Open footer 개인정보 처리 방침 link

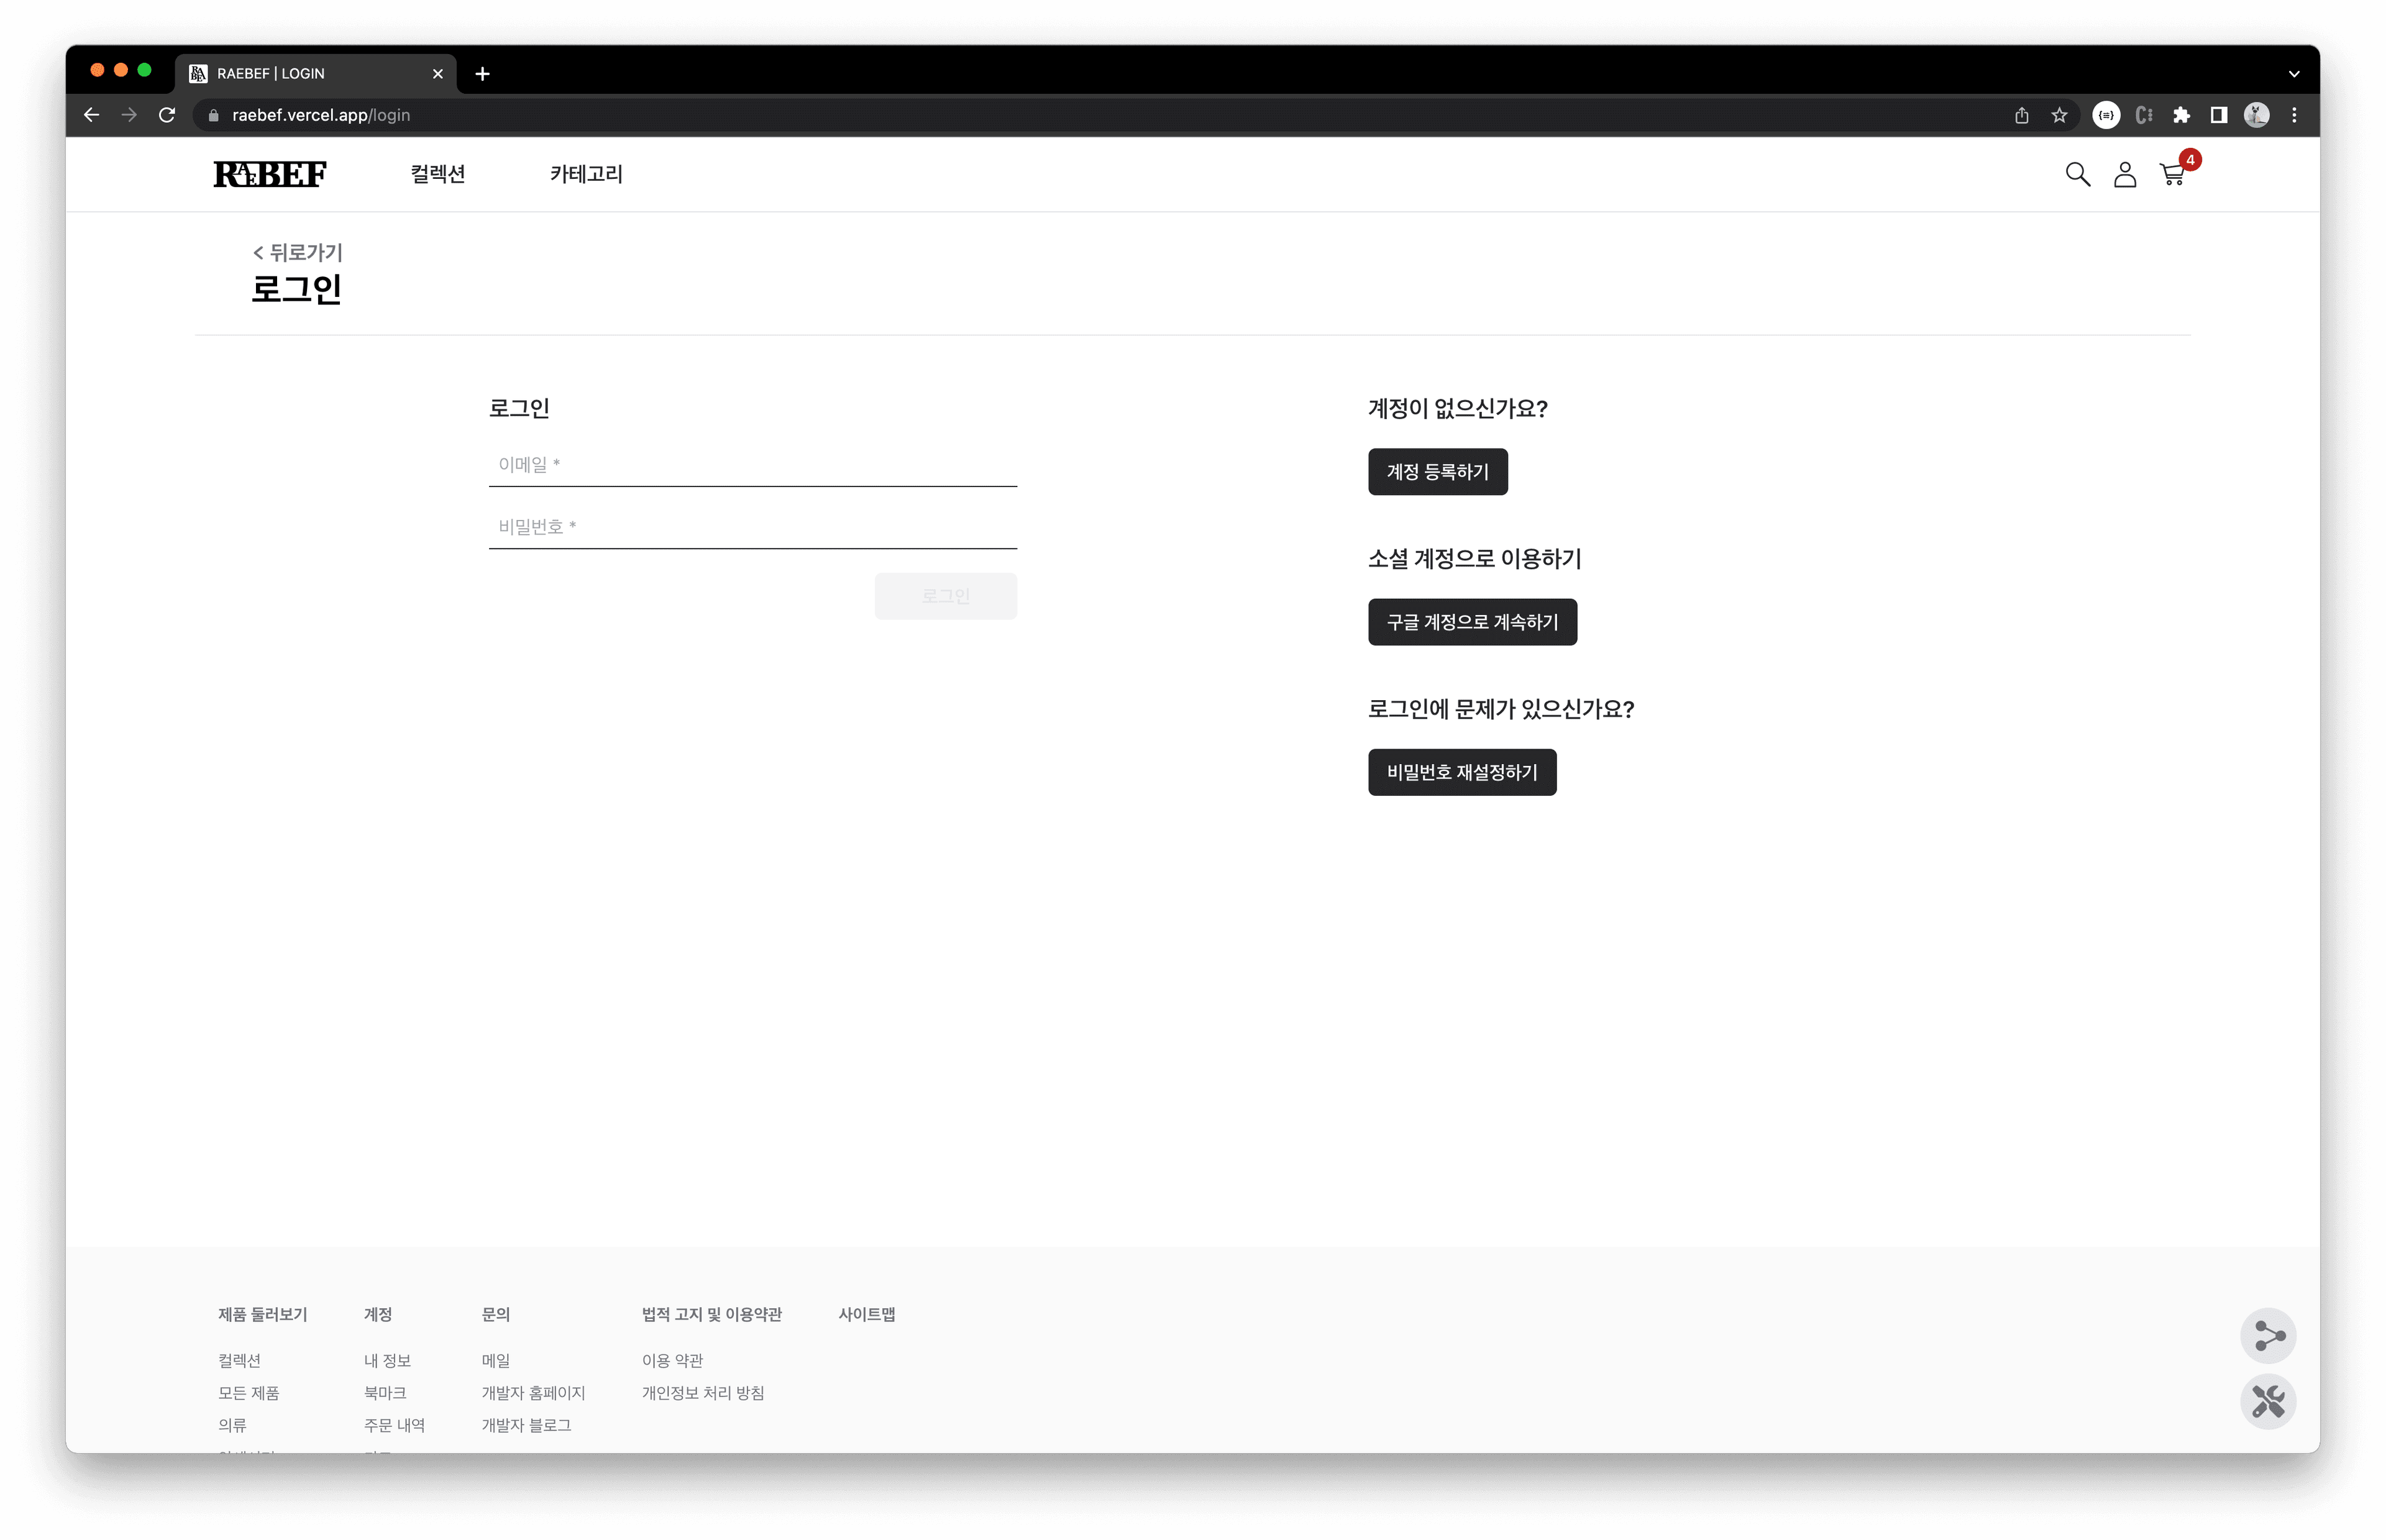[x=702, y=1392]
